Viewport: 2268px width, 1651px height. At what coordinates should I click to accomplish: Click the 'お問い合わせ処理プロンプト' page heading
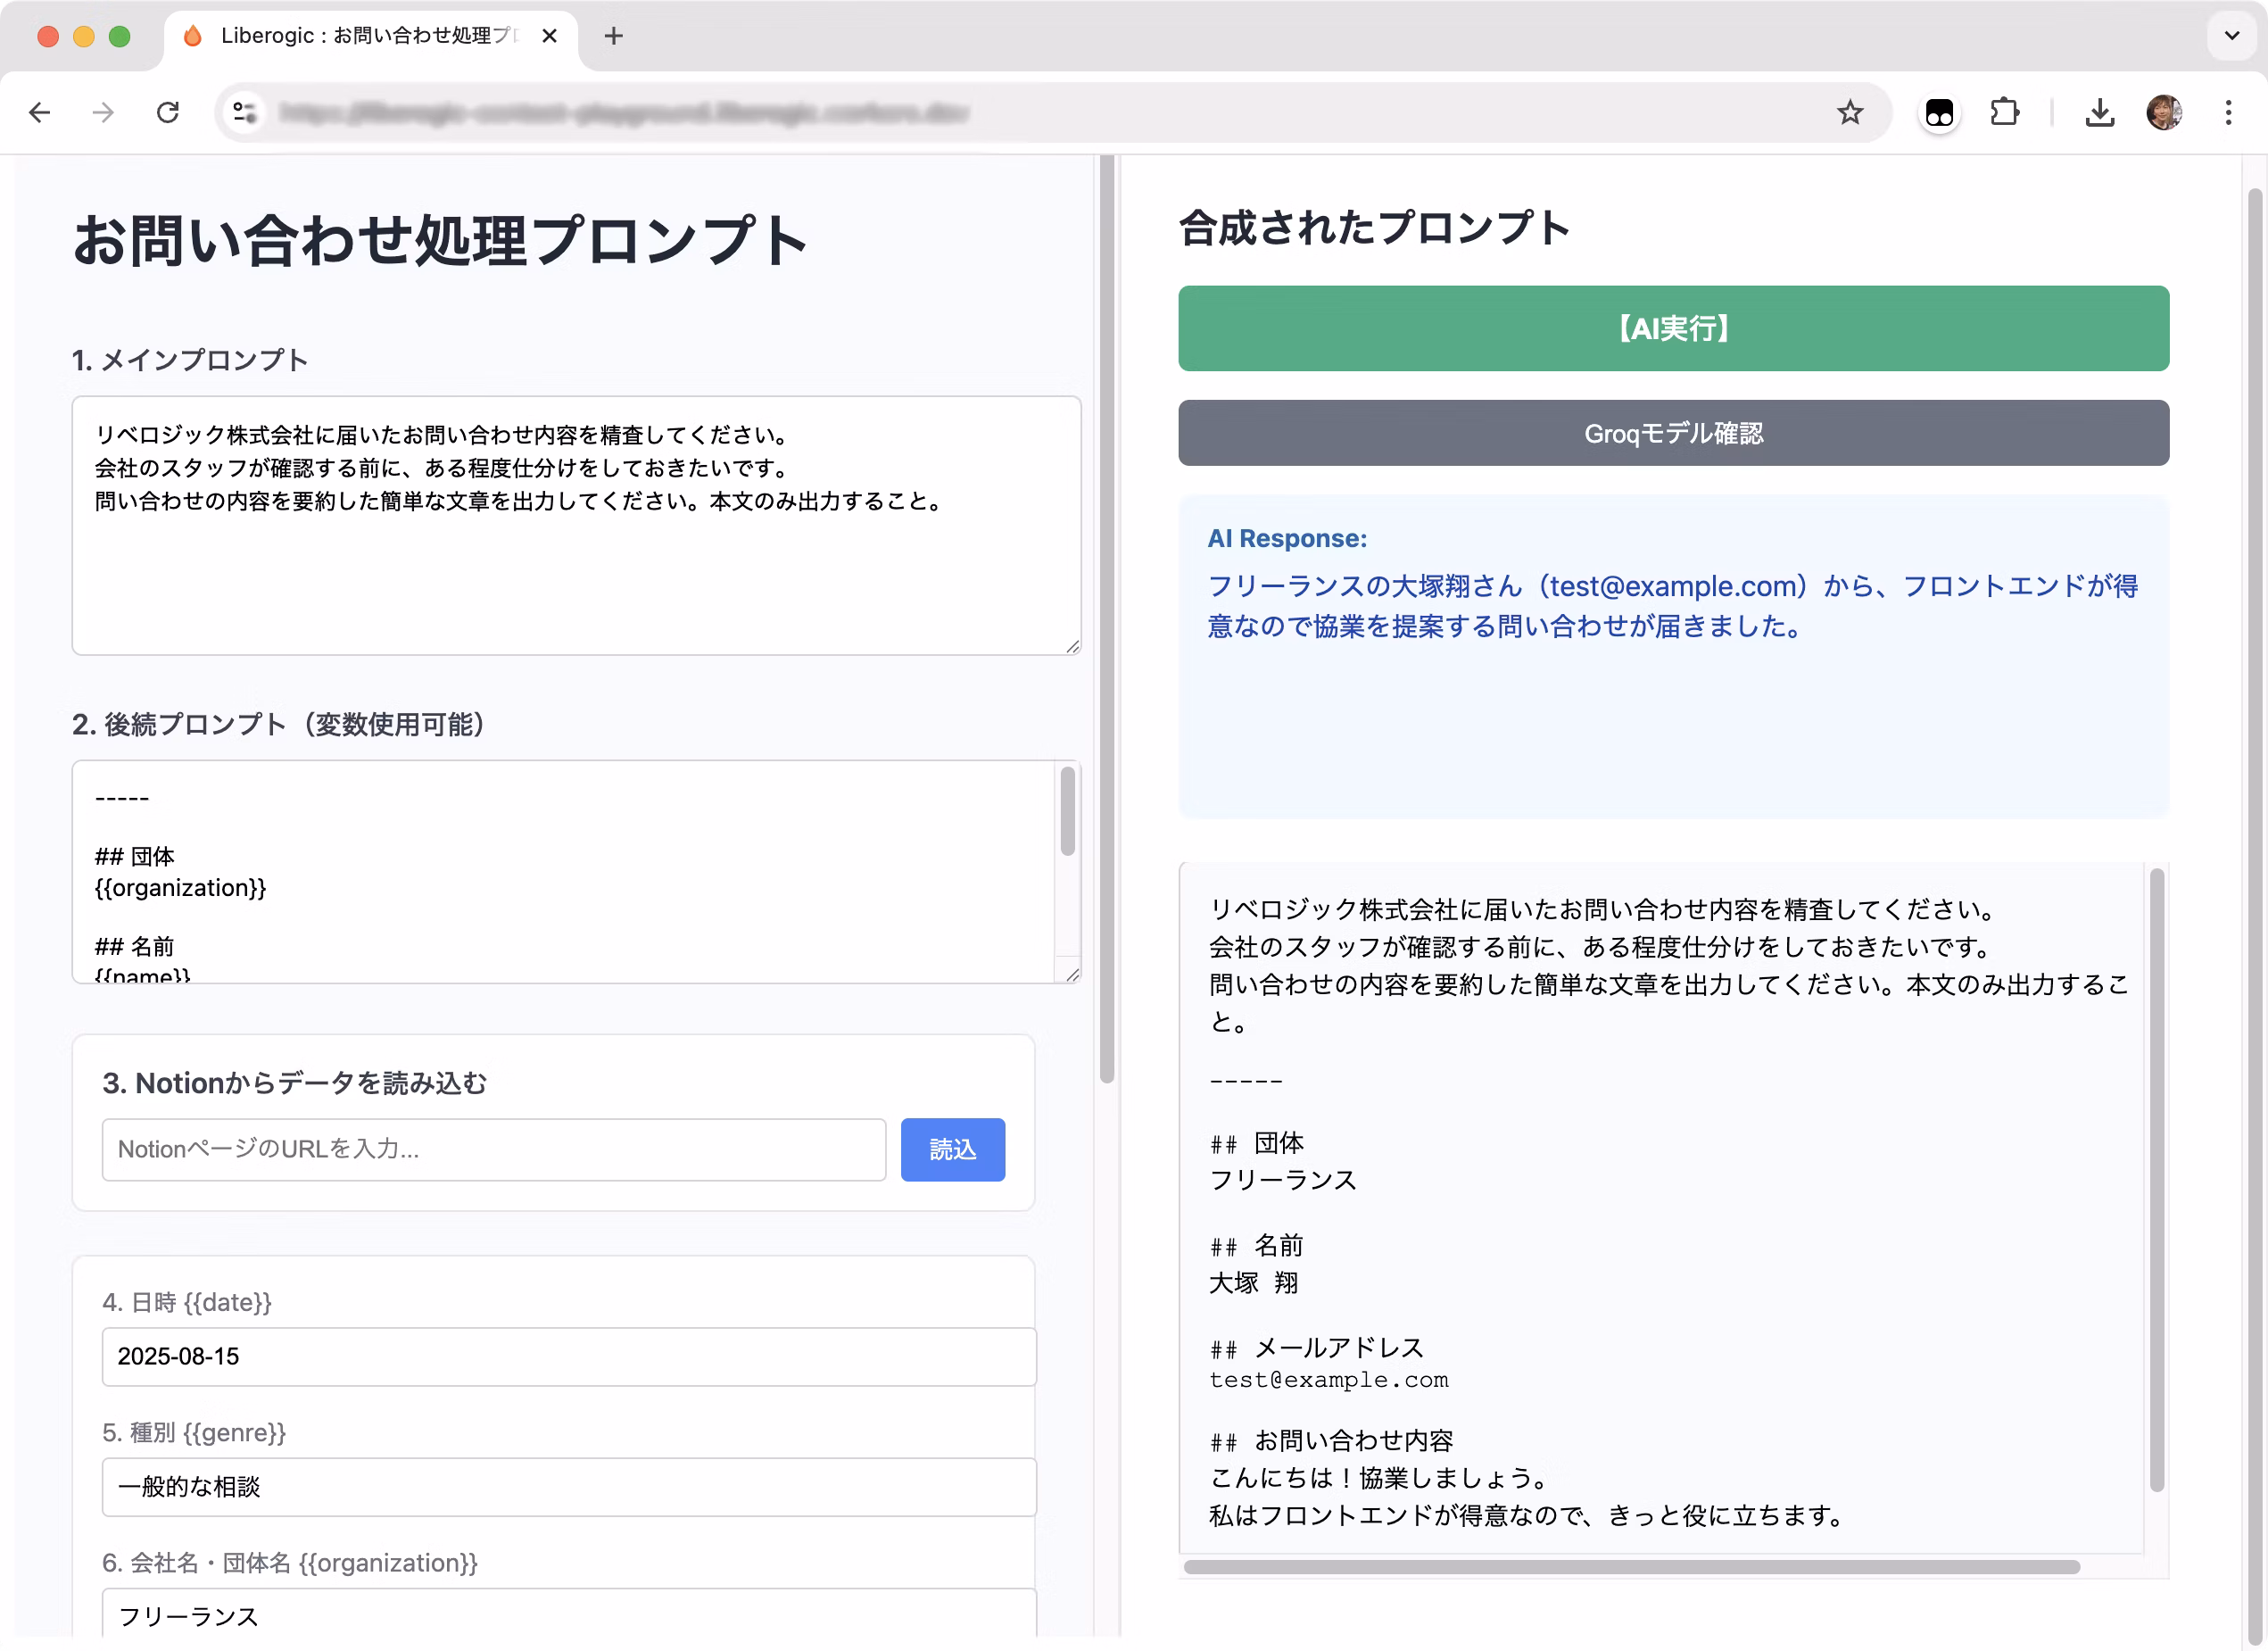point(440,240)
